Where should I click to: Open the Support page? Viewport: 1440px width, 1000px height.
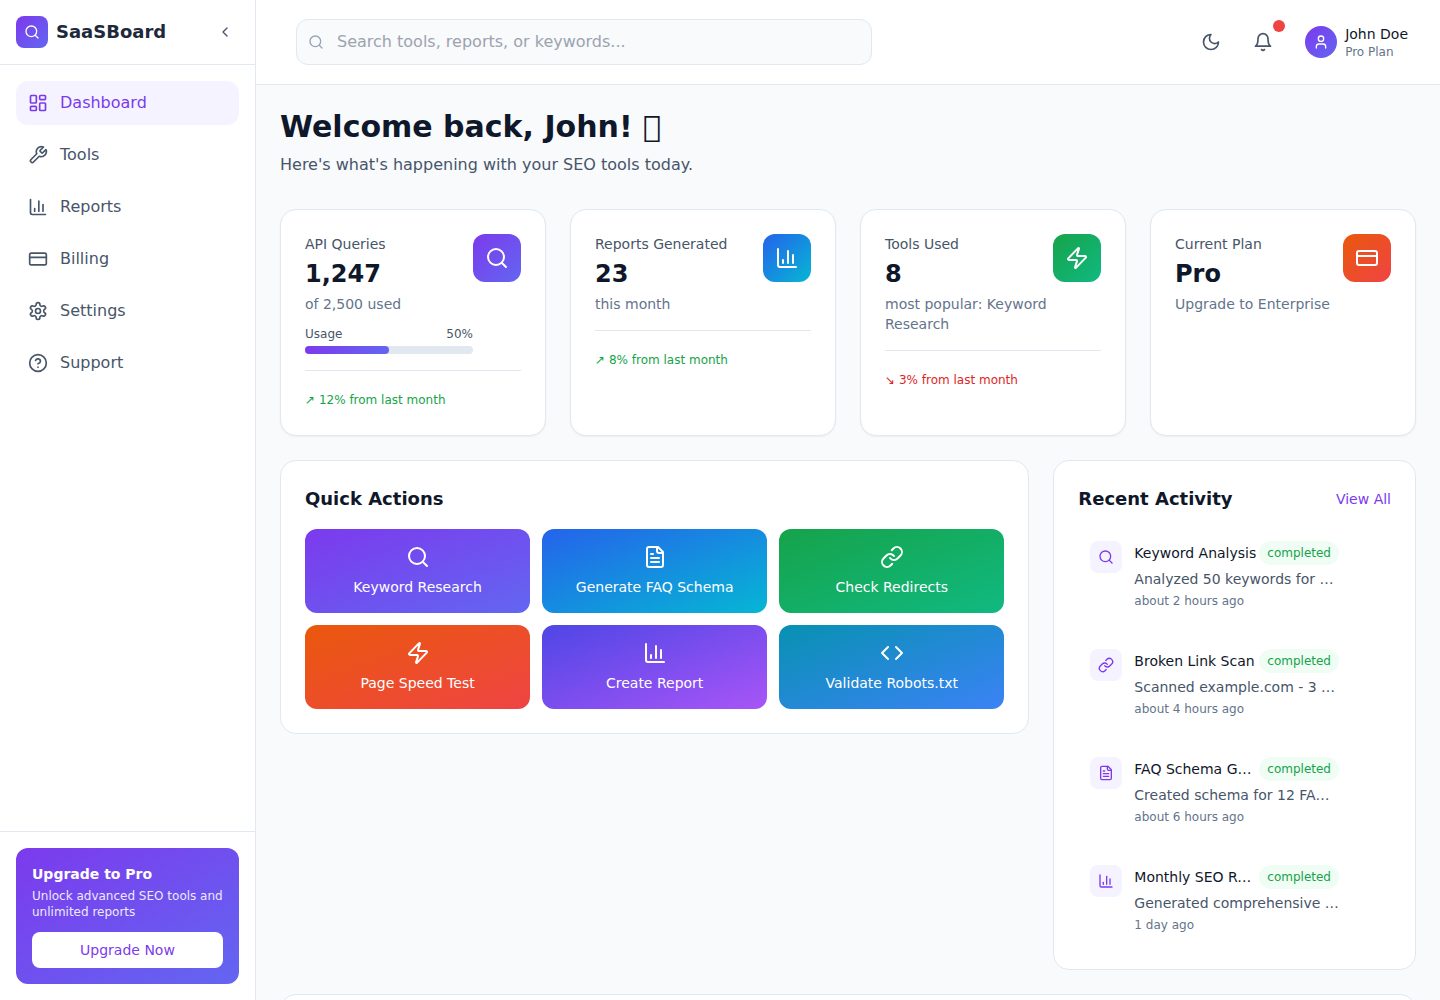127,363
